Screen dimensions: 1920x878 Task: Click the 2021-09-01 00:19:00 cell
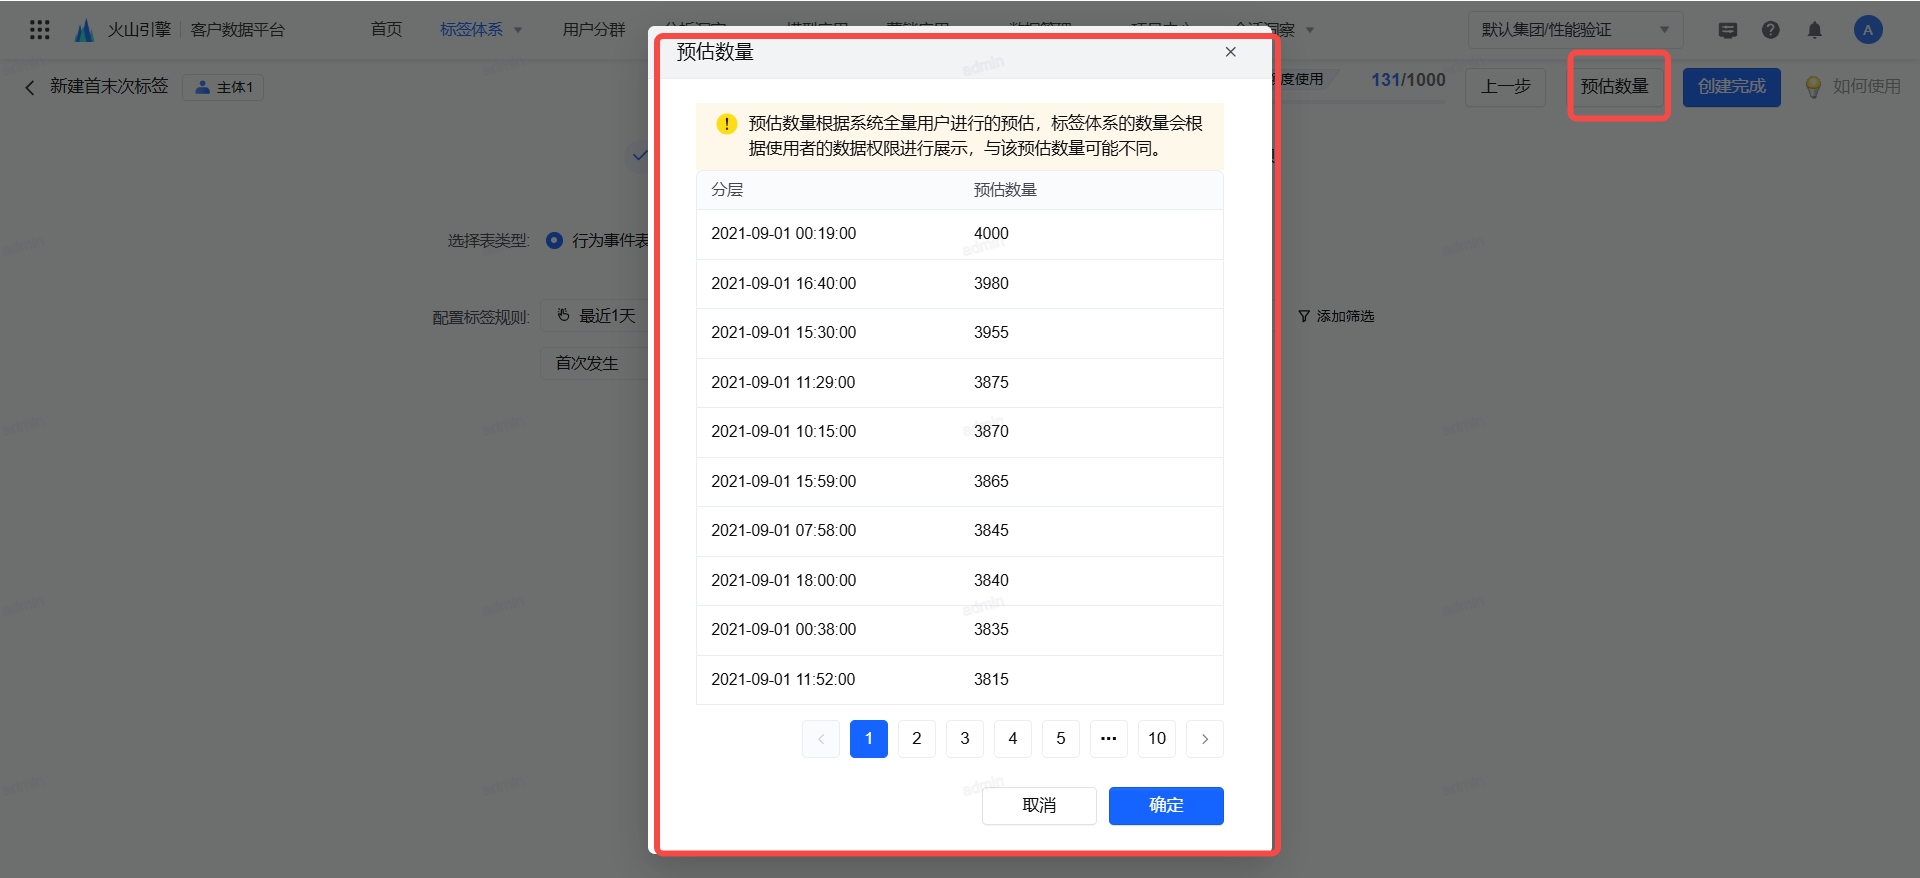pyautogui.click(x=784, y=234)
